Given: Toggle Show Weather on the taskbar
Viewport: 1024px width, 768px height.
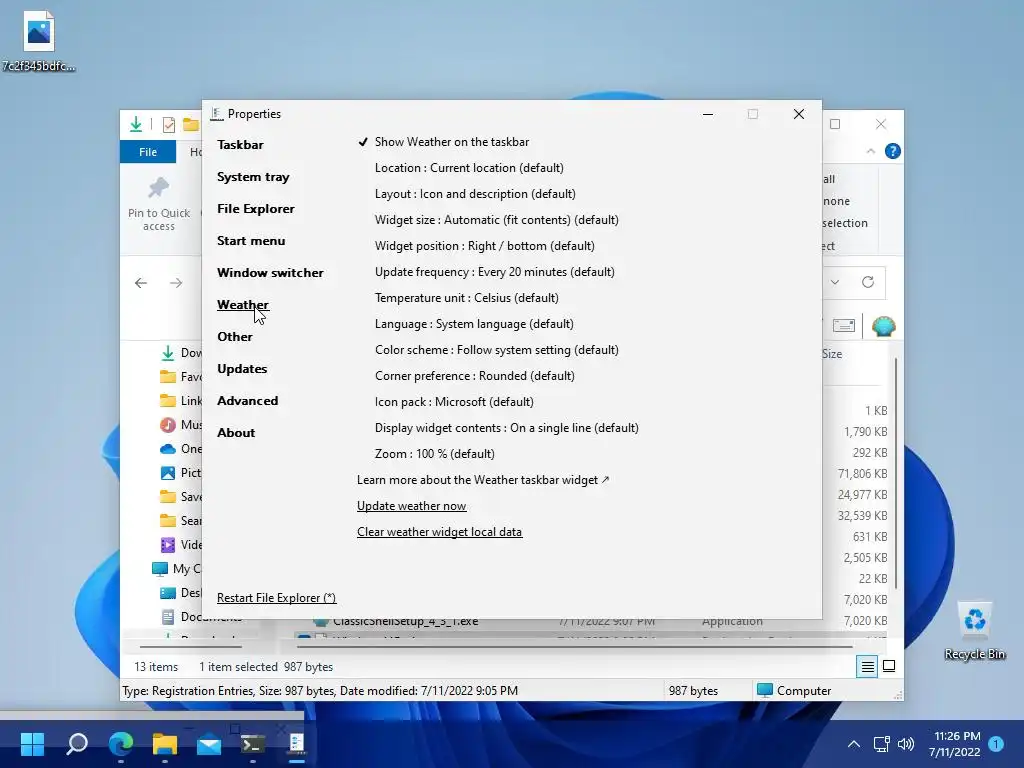Looking at the screenshot, I should click(443, 142).
